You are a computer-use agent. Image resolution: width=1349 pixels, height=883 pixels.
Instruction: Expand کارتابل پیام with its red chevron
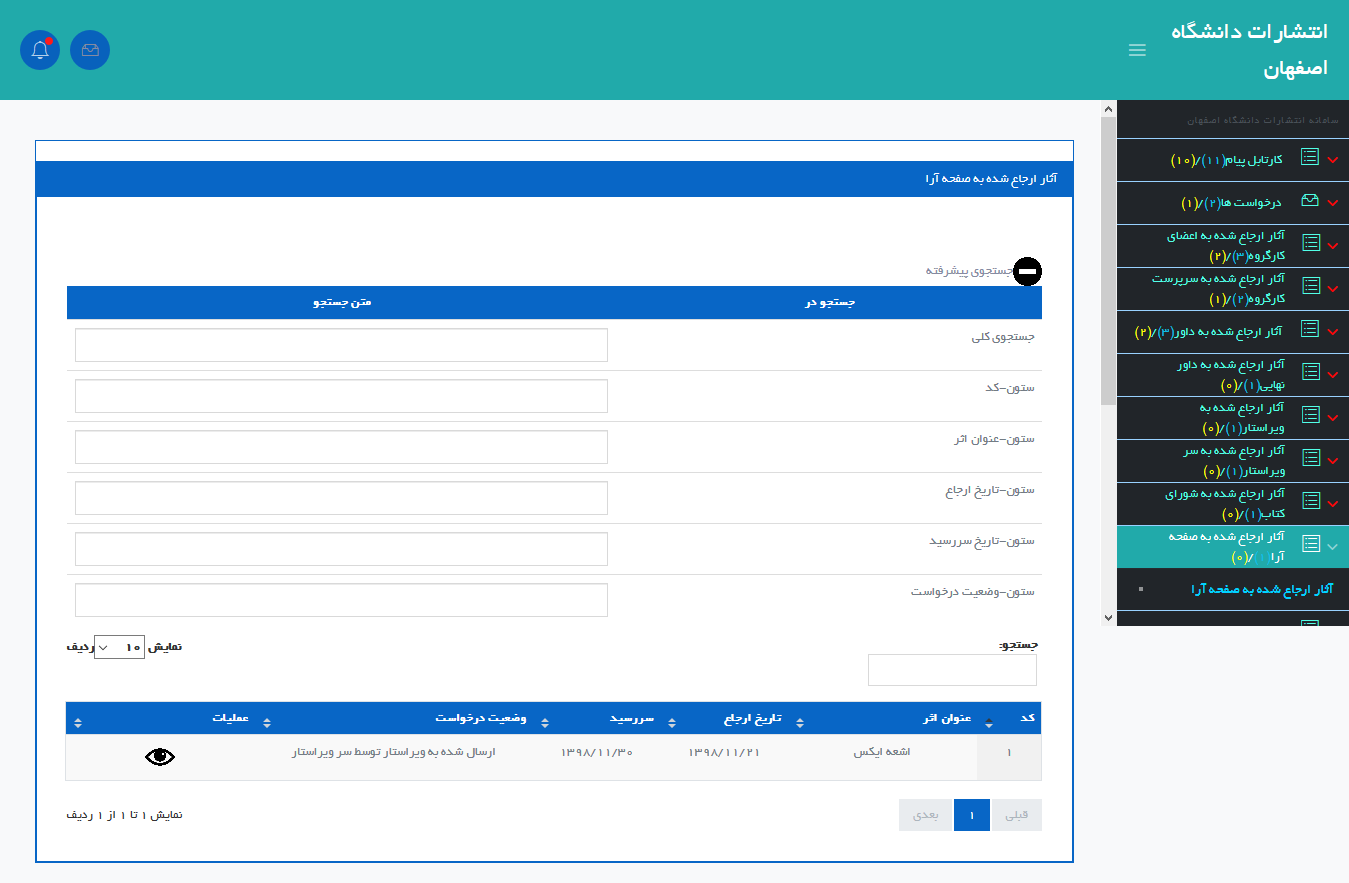click(x=1332, y=160)
